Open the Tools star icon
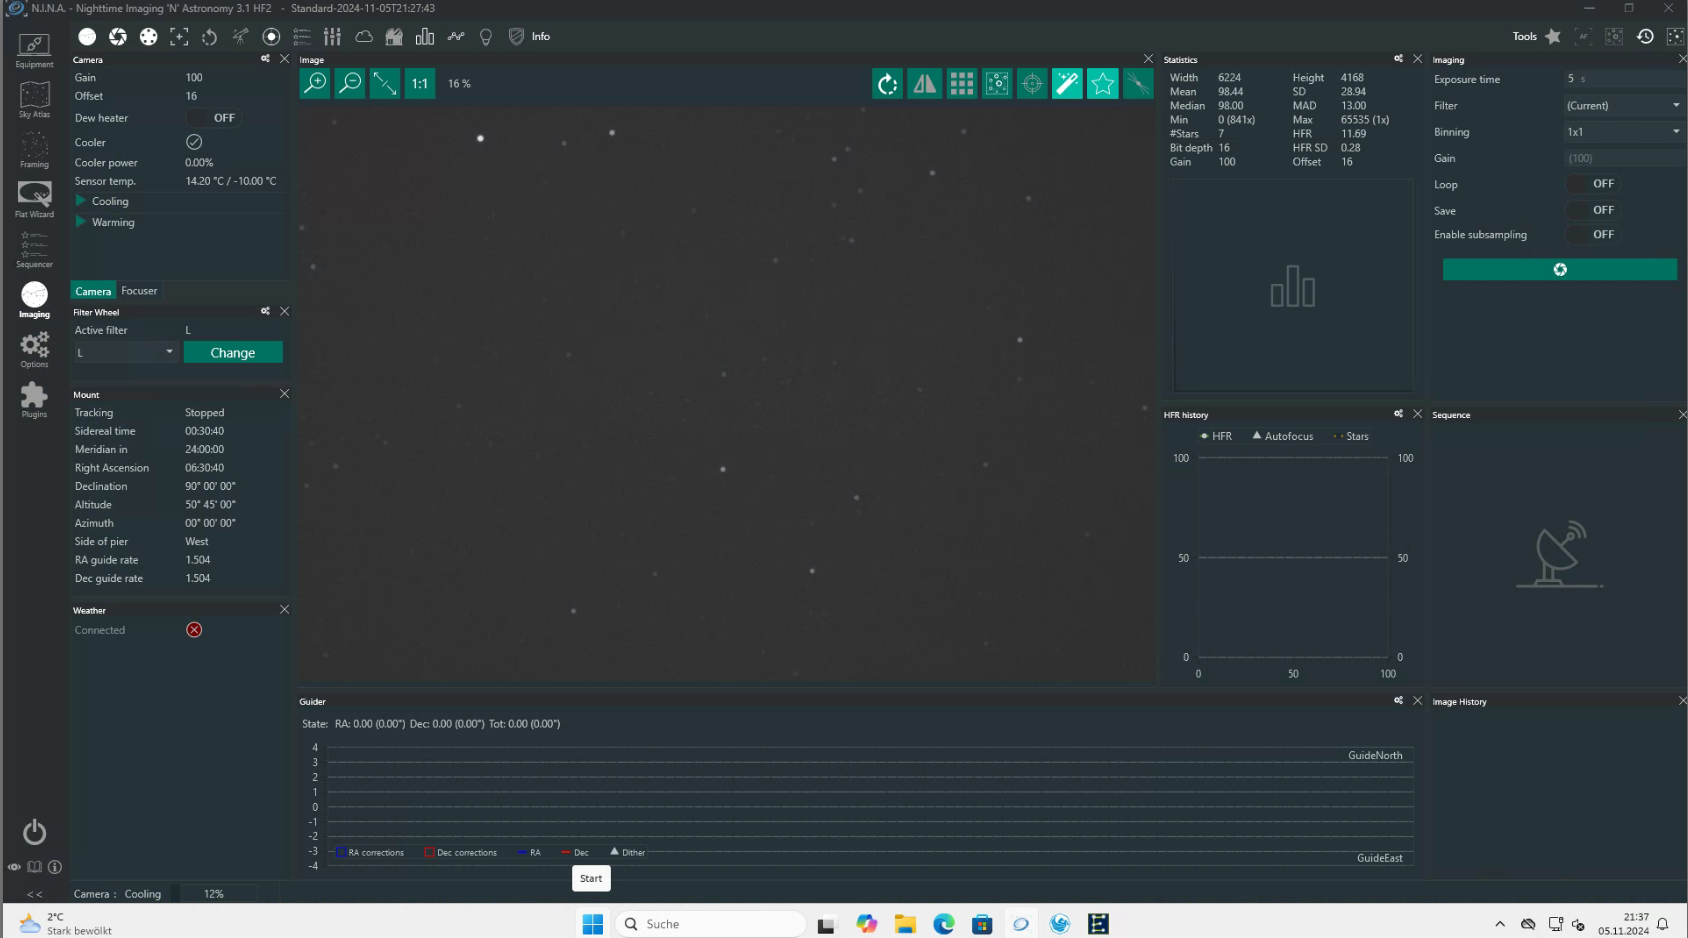The height and width of the screenshot is (938, 1688). coord(1552,37)
